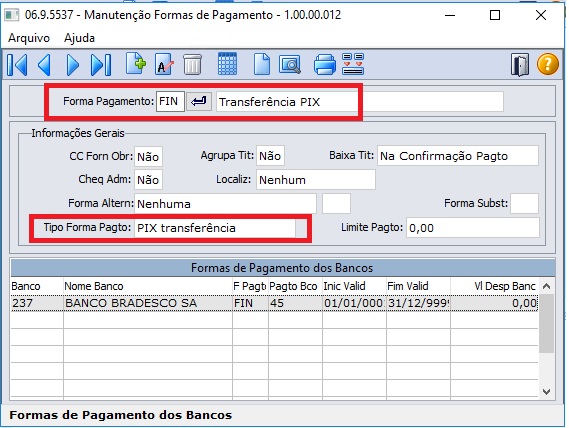The width and height of the screenshot is (569, 428).
Task: Minimize the window
Action: tap(450, 15)
